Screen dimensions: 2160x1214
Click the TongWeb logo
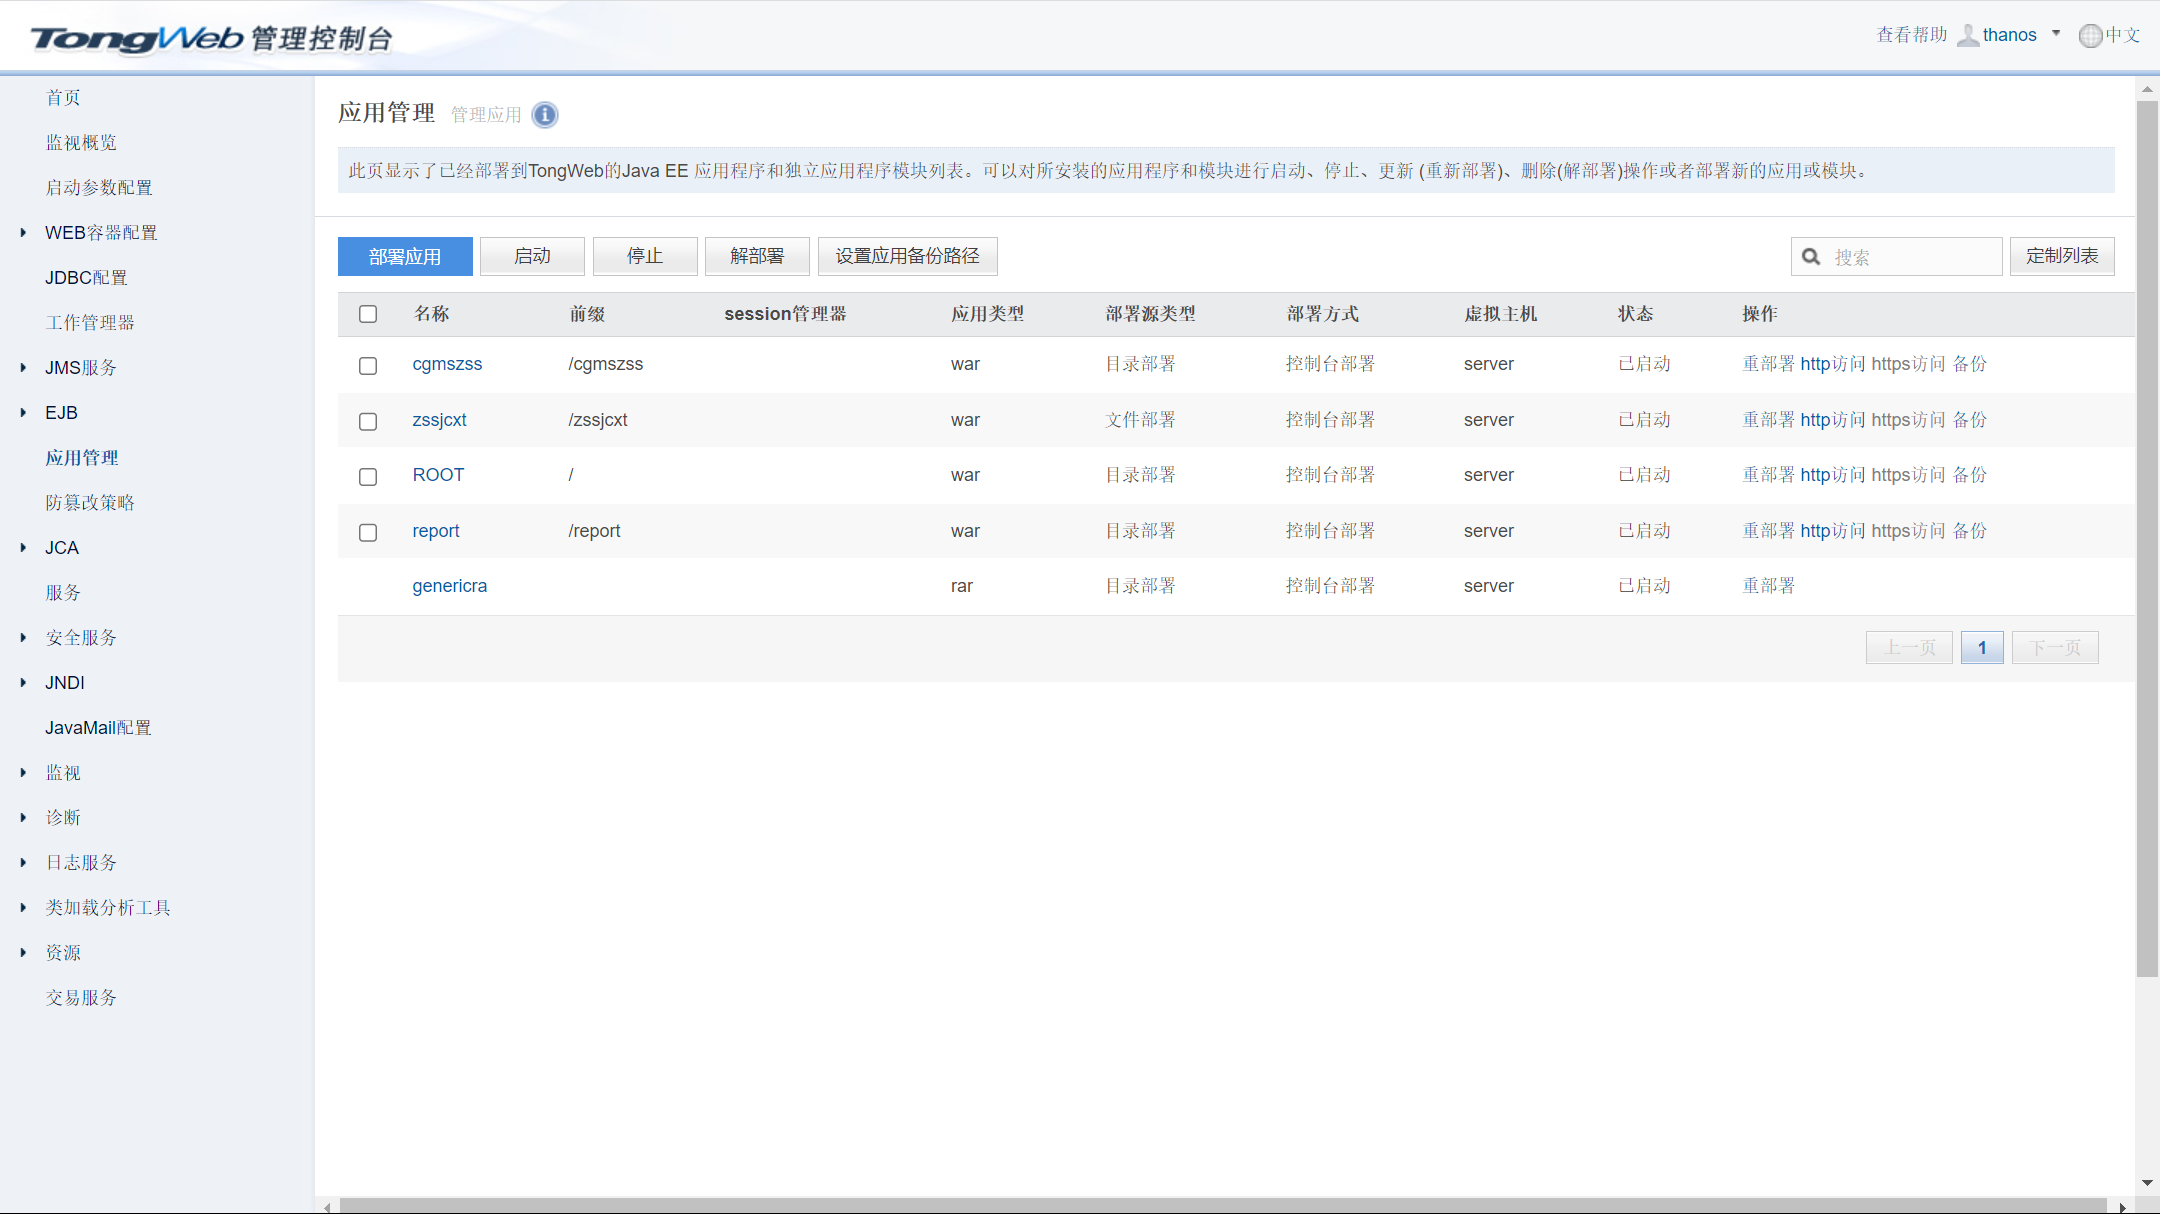tap(137, 38)
